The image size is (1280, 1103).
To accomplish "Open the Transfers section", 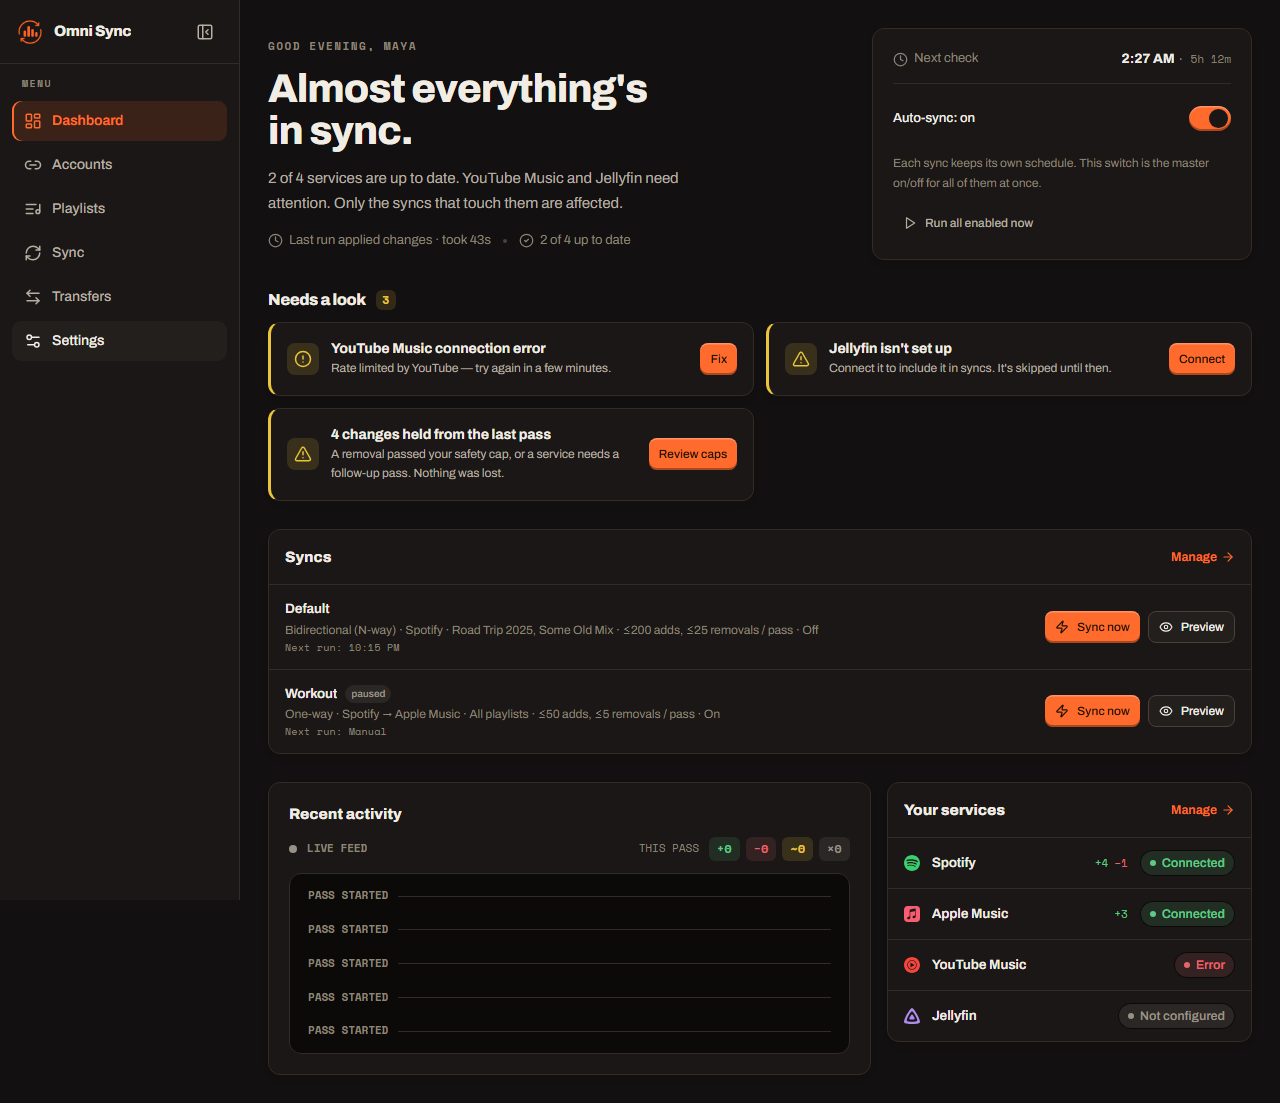I will pos(119,297).
